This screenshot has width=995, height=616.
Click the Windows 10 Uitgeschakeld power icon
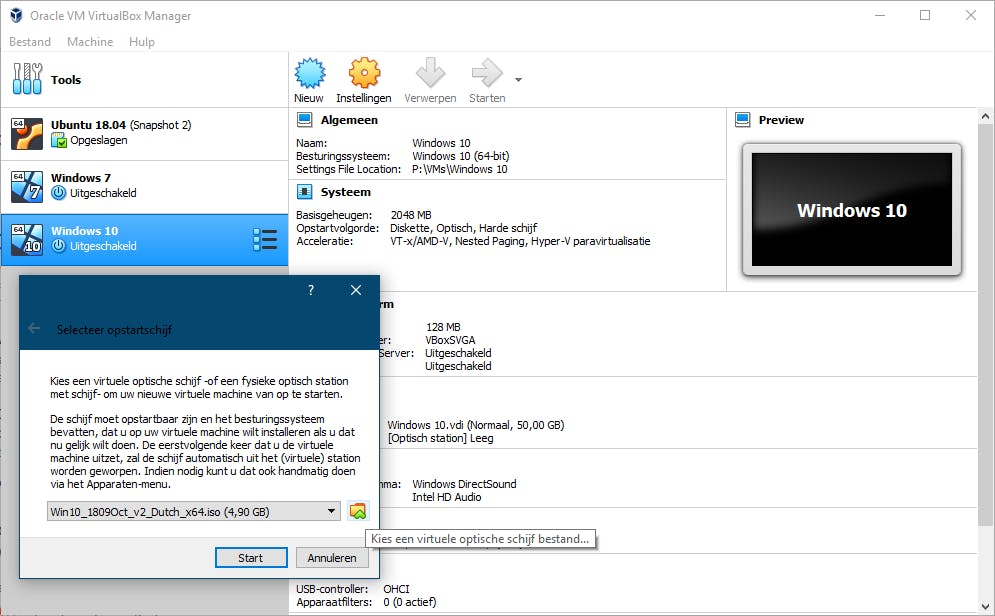click(58, 246)
